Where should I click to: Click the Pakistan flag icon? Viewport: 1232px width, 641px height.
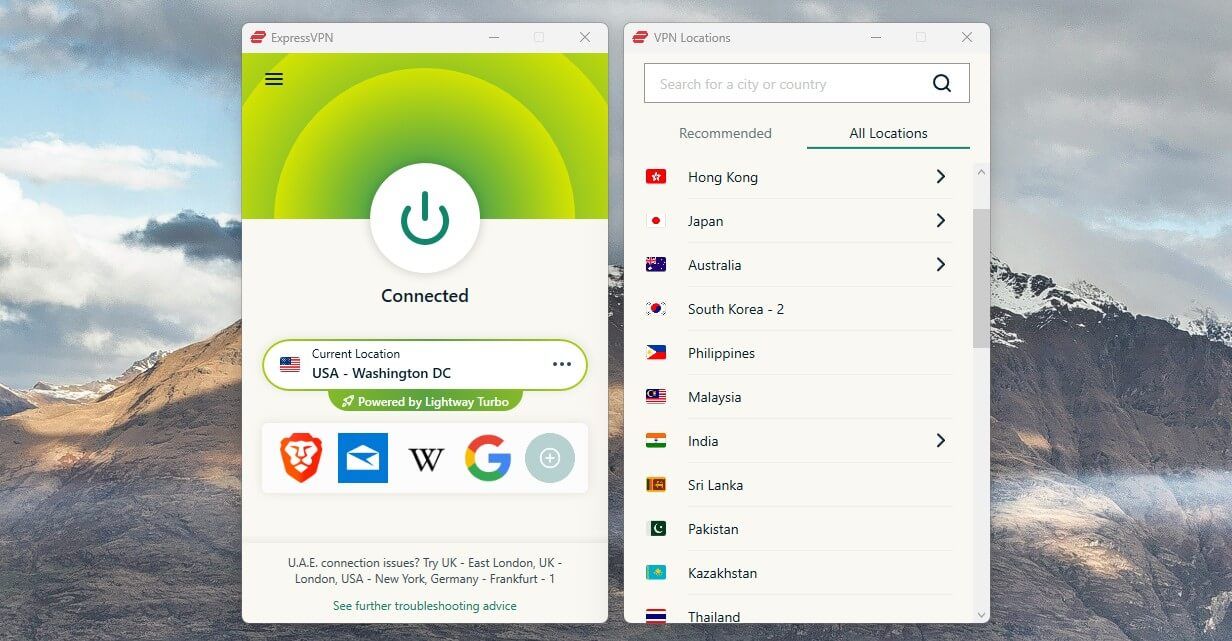point(656,529)
